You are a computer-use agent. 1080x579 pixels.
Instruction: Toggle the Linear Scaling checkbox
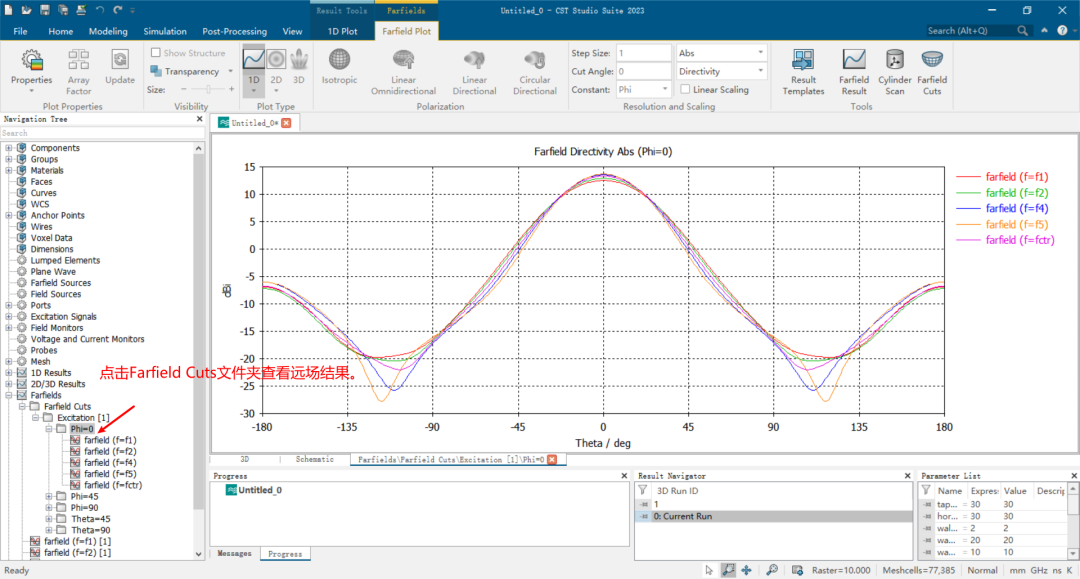(684, 90)
